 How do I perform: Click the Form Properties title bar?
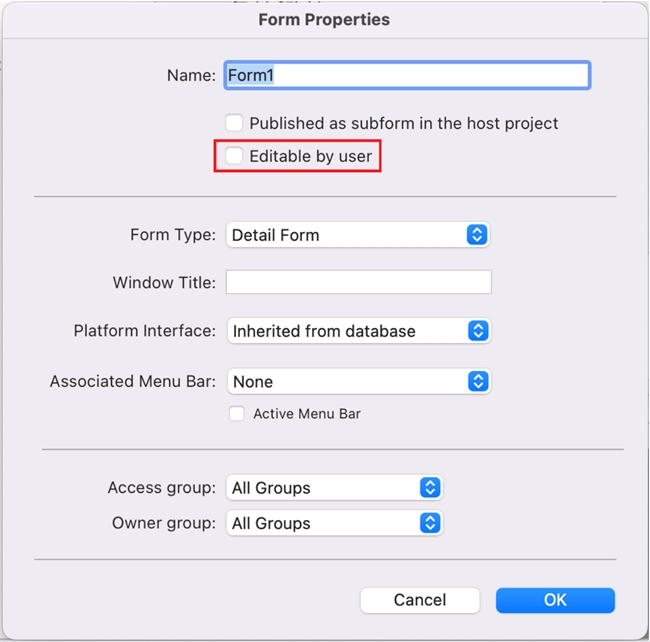[324, 19]
